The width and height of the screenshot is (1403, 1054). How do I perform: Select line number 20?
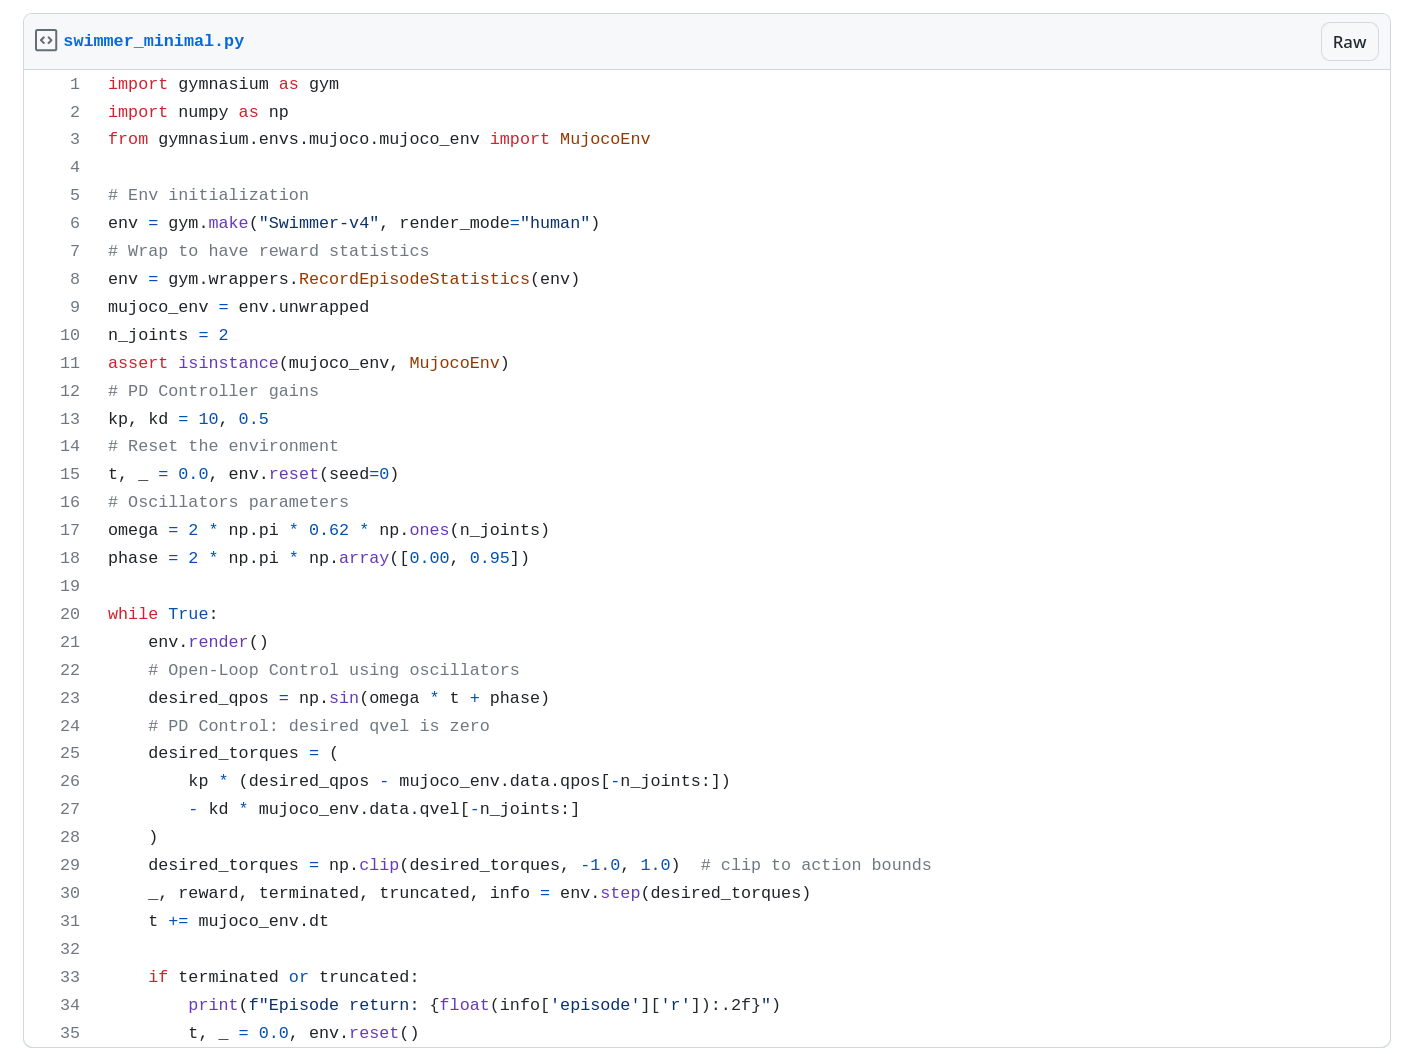[70, 614]
